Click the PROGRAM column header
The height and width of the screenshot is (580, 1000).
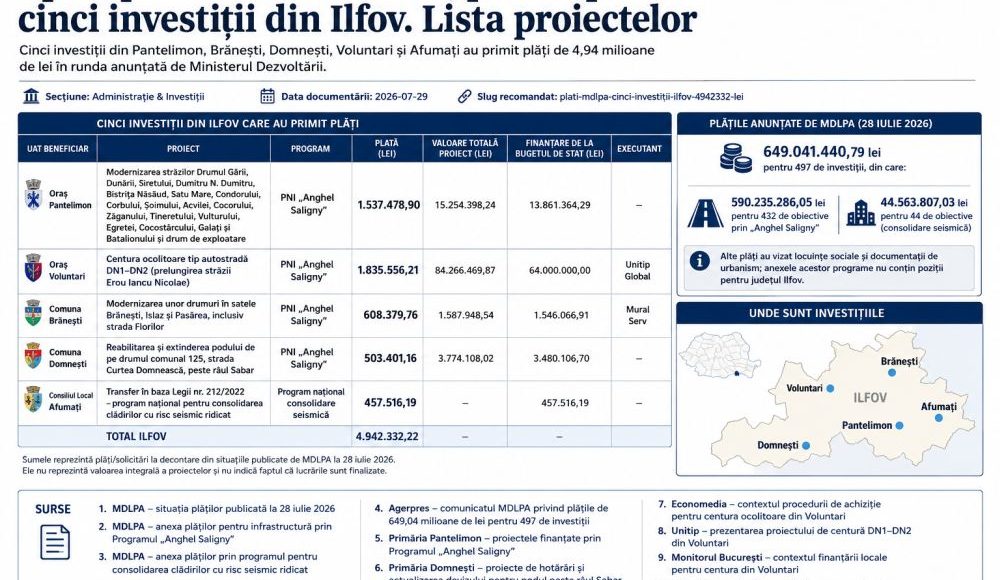point(311,149)
